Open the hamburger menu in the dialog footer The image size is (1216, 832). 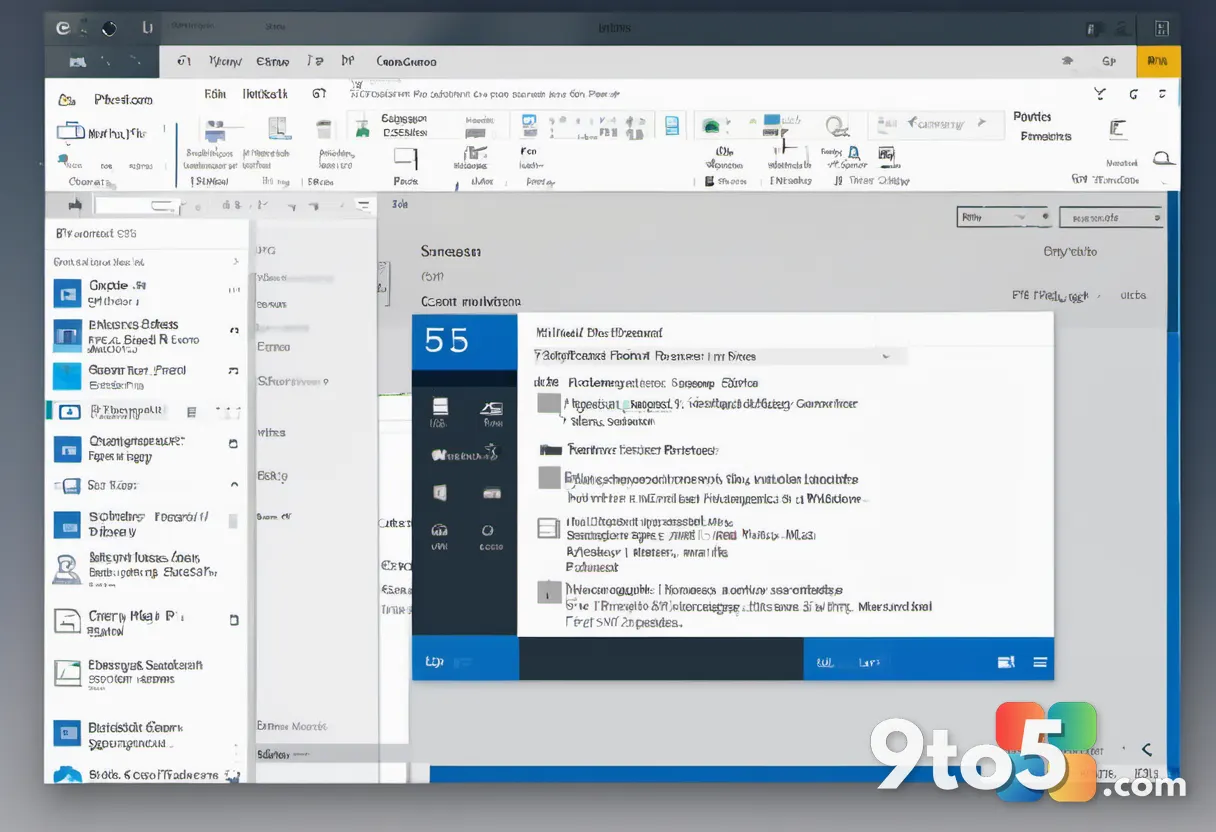[1040, 662]
